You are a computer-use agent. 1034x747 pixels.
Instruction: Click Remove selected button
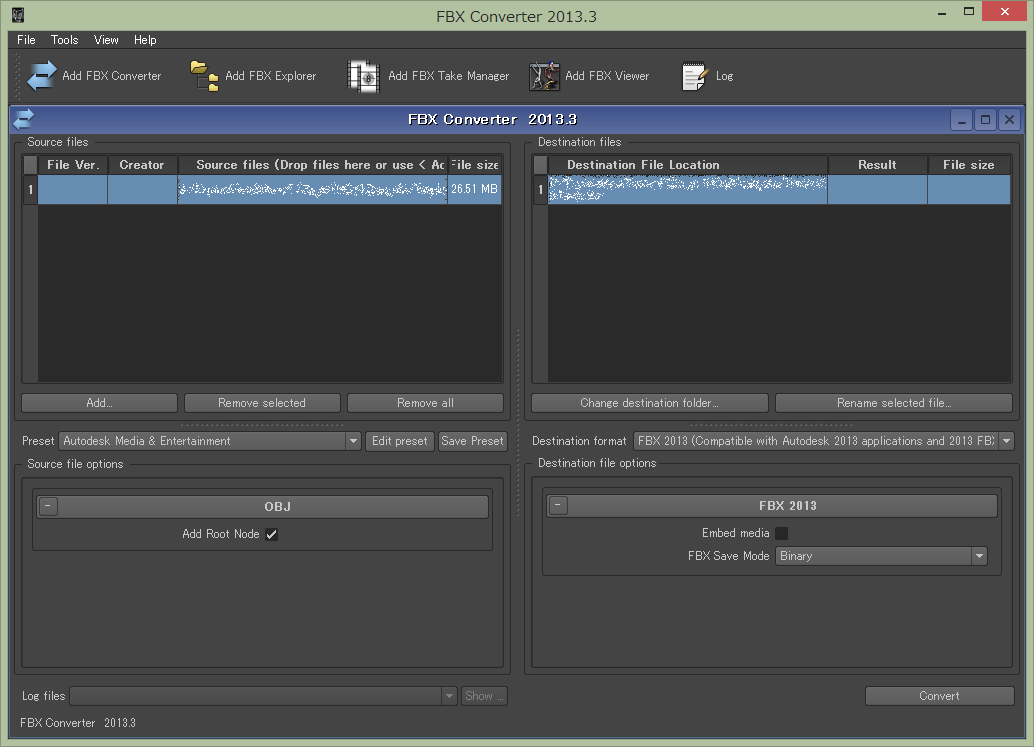[262, 403]
